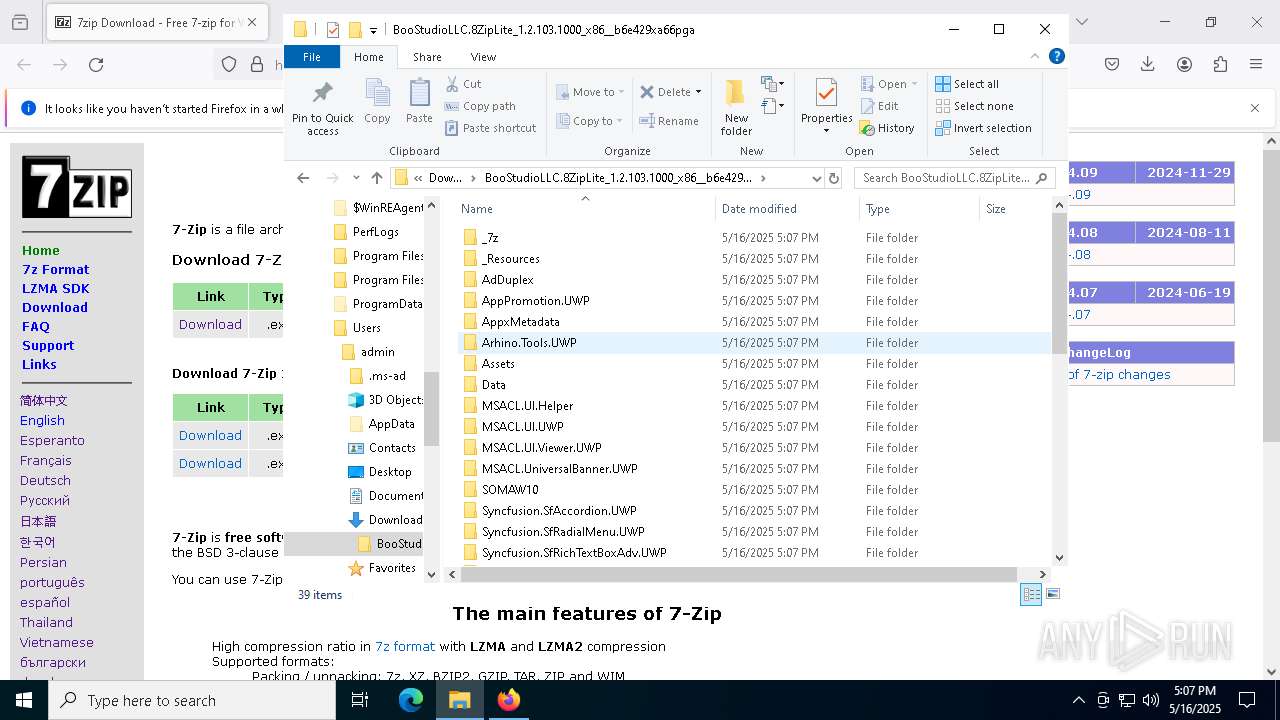The height and width of the screenshot is (720, 1280).
Task: Open Windows Start menu
Action: (24, 700)
